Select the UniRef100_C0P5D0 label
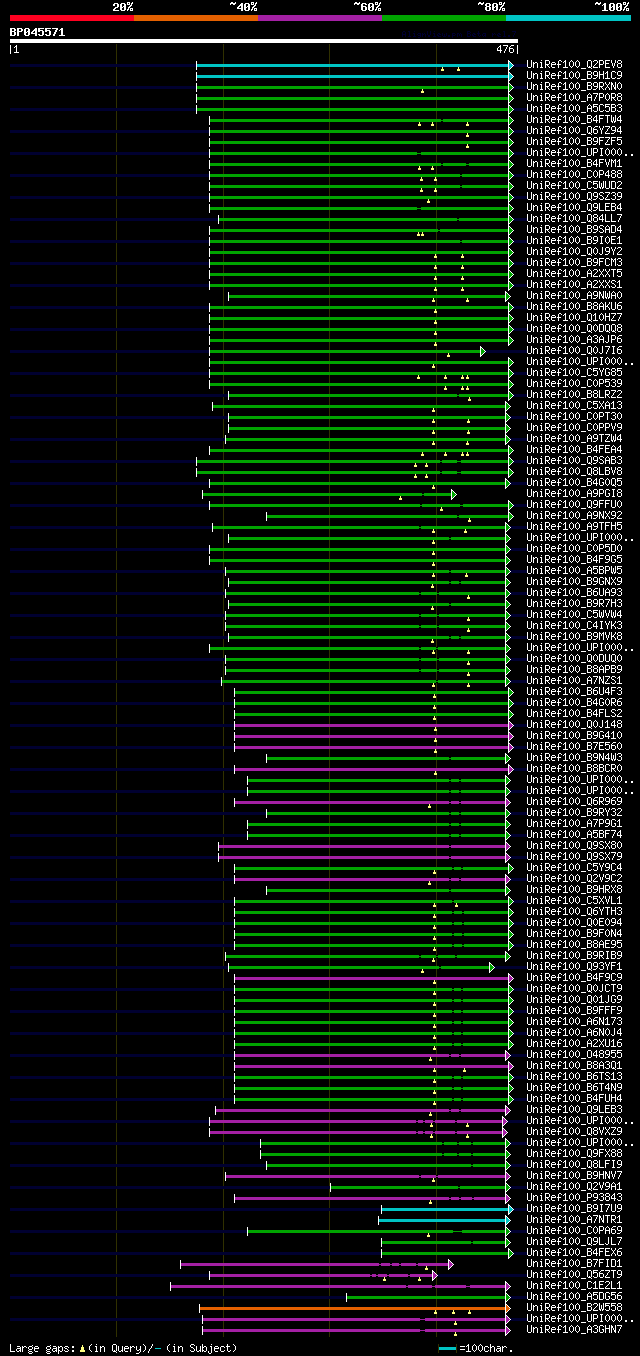Image resolution: width=640 pixels, height=1356 pixels. [x=574, y=548]
